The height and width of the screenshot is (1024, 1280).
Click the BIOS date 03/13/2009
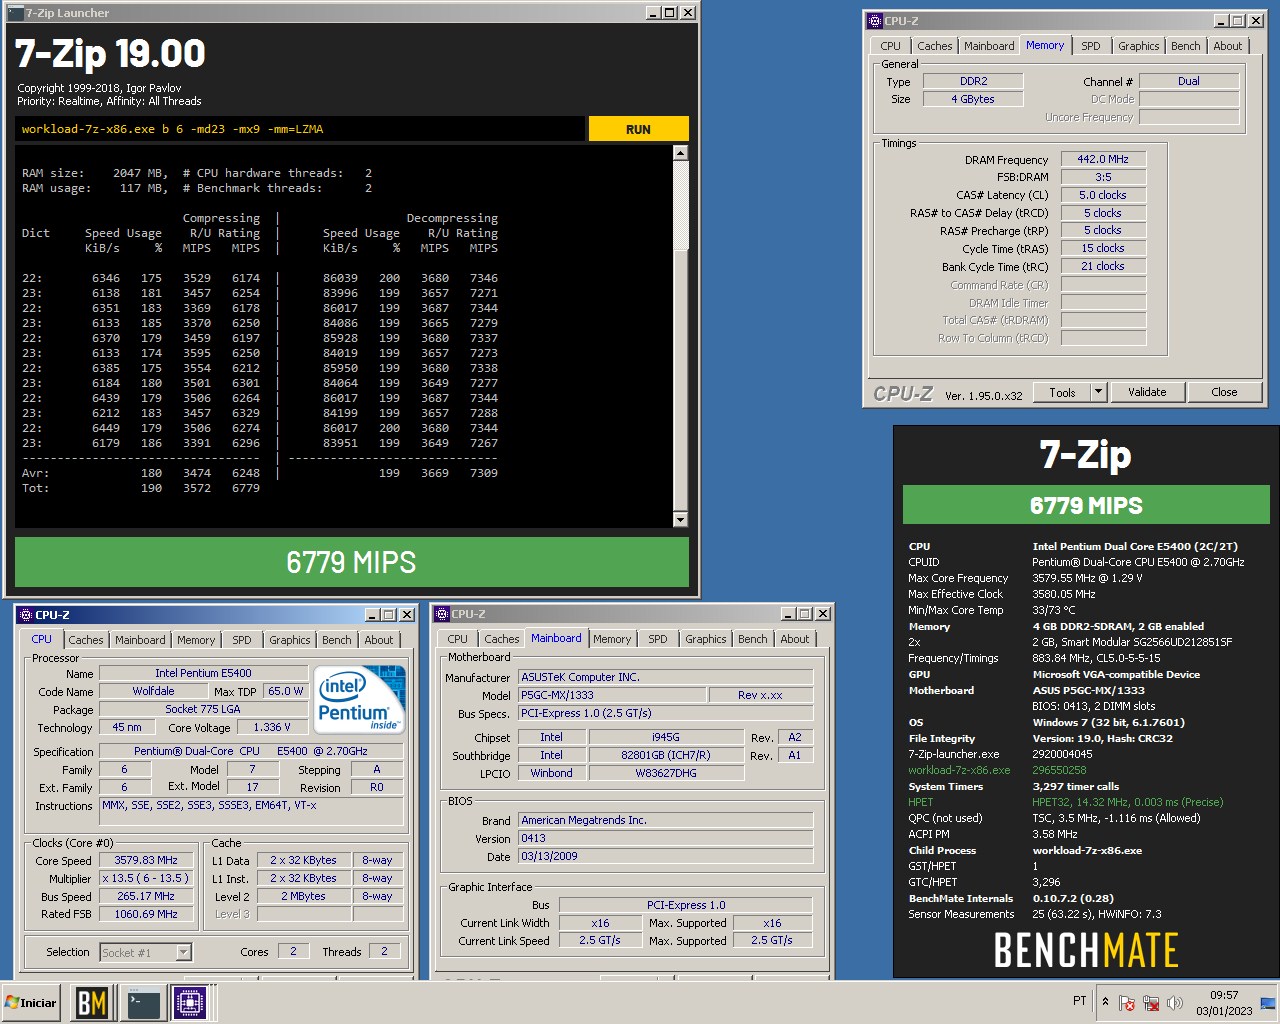pos(666,857)
